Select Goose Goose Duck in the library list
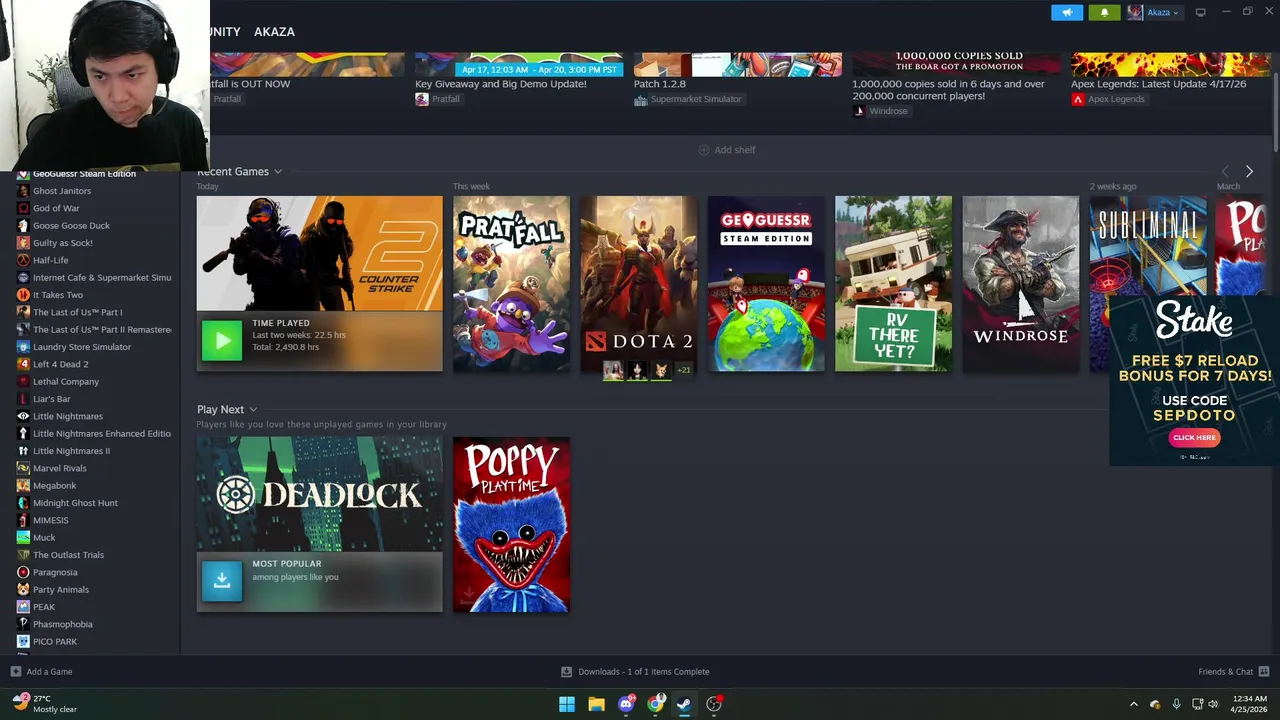The width and height of the screenshot is (1280, 720). pos(71,225)
